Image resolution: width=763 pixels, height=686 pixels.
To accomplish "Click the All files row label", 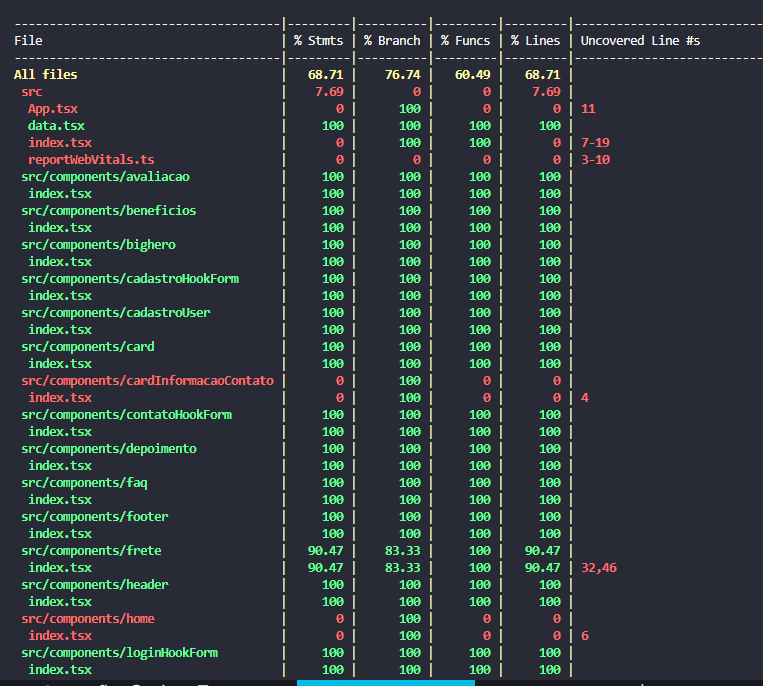I will click(46, 75).
